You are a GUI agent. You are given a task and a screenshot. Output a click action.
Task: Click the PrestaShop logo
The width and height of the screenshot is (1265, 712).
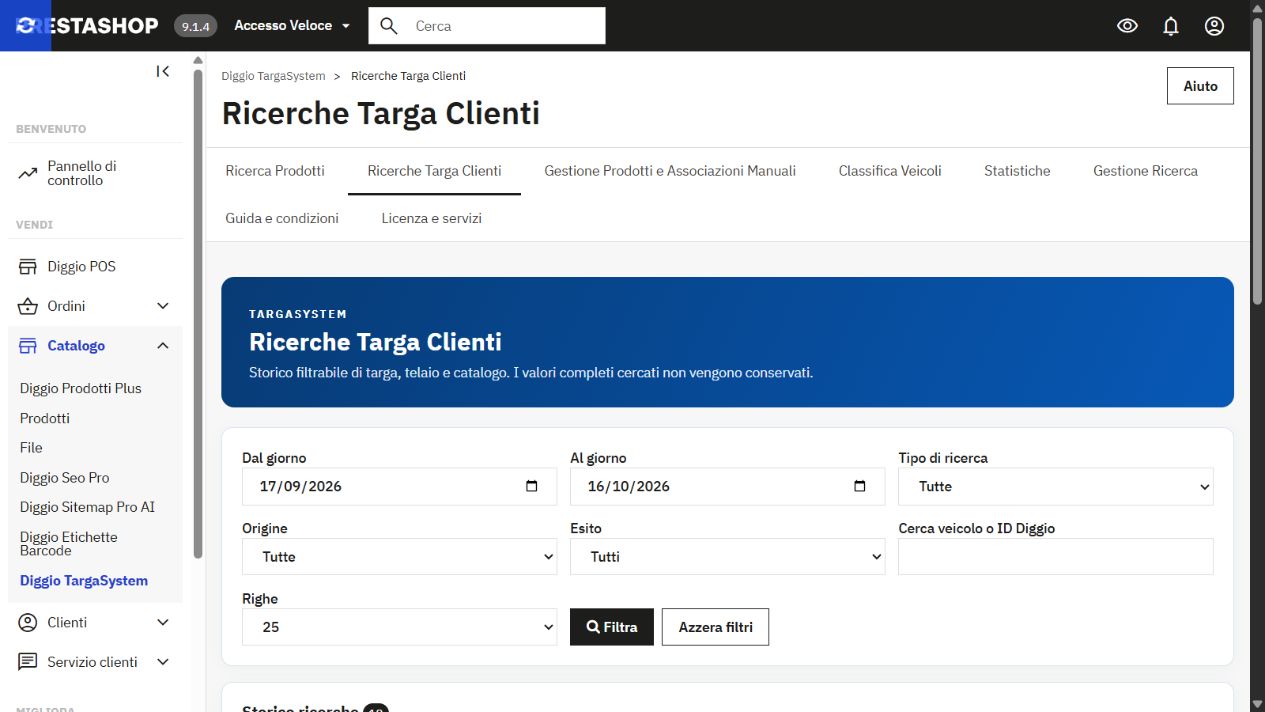click(88, 26)
